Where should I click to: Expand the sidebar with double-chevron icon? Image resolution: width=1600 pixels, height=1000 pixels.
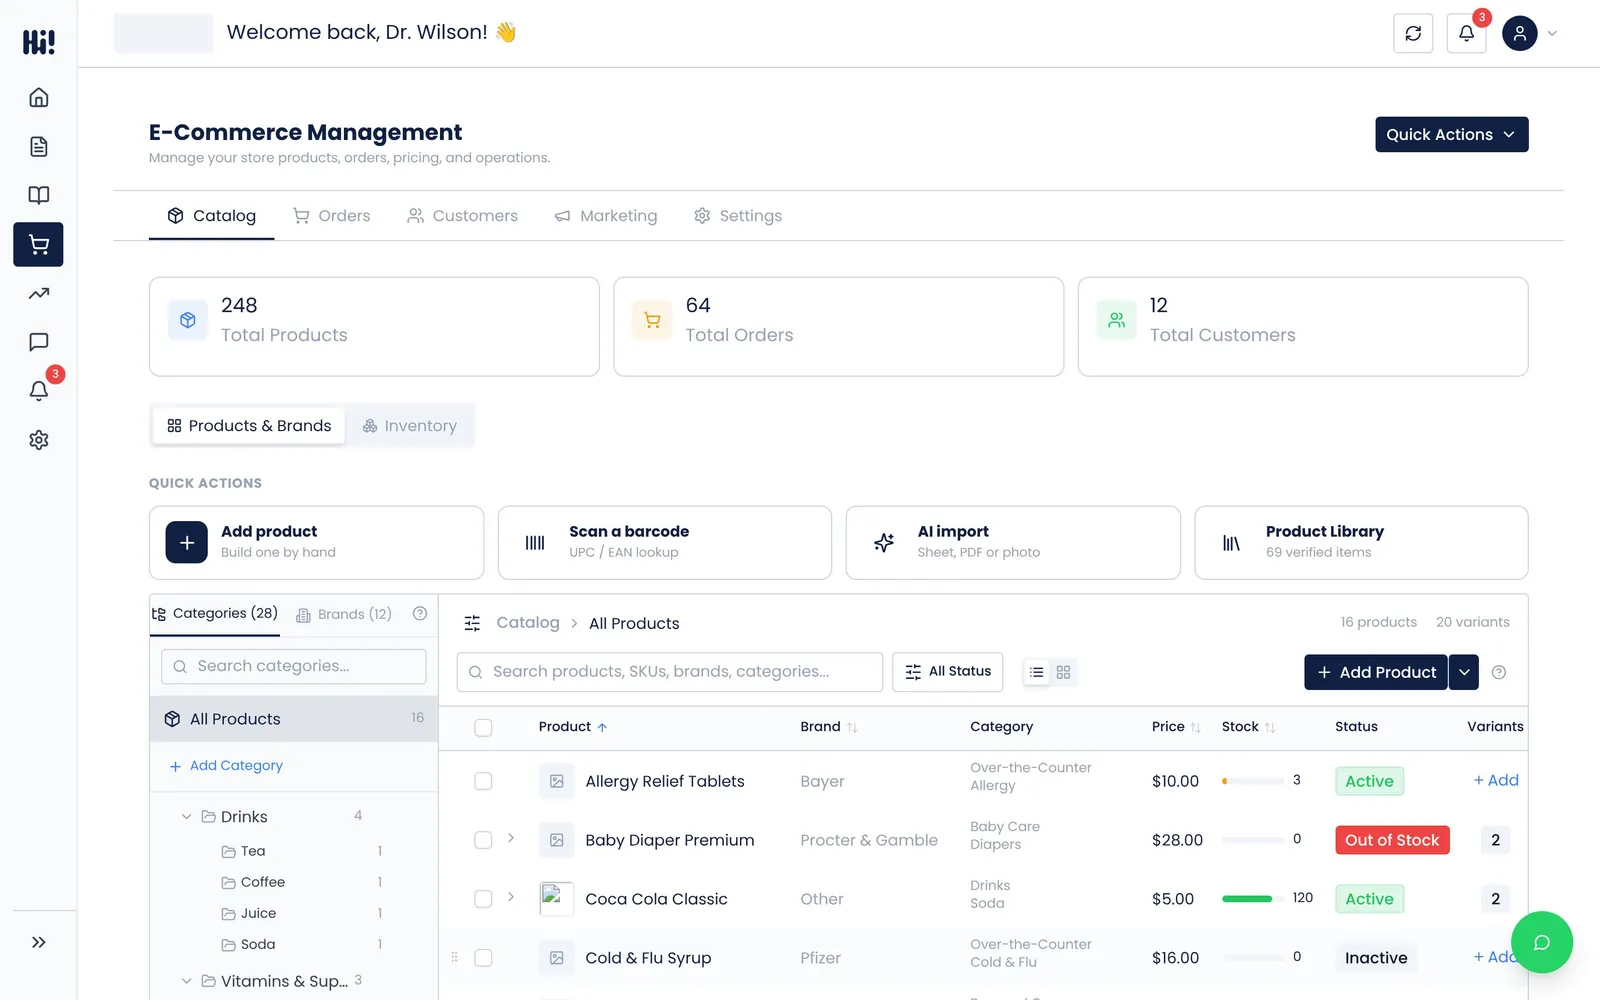click(x=38, y=942)
